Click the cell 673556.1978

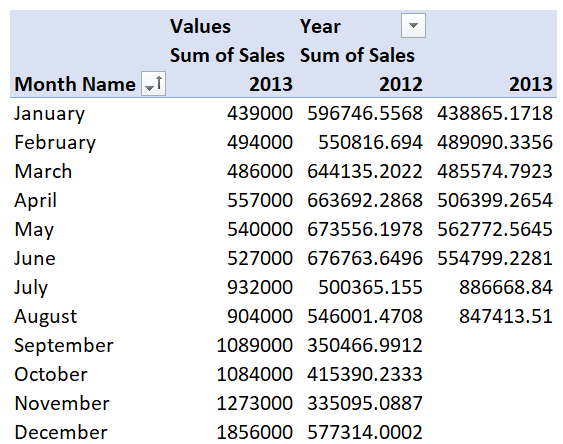coord(365,230)
